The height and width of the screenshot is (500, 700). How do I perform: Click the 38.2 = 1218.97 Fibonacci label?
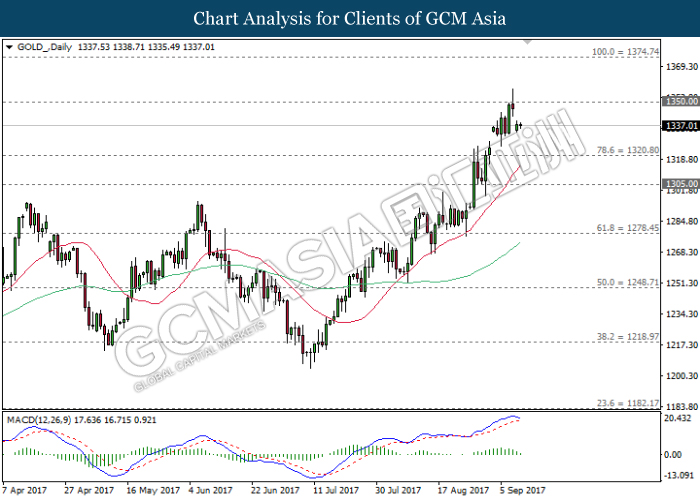coord(624,337)
